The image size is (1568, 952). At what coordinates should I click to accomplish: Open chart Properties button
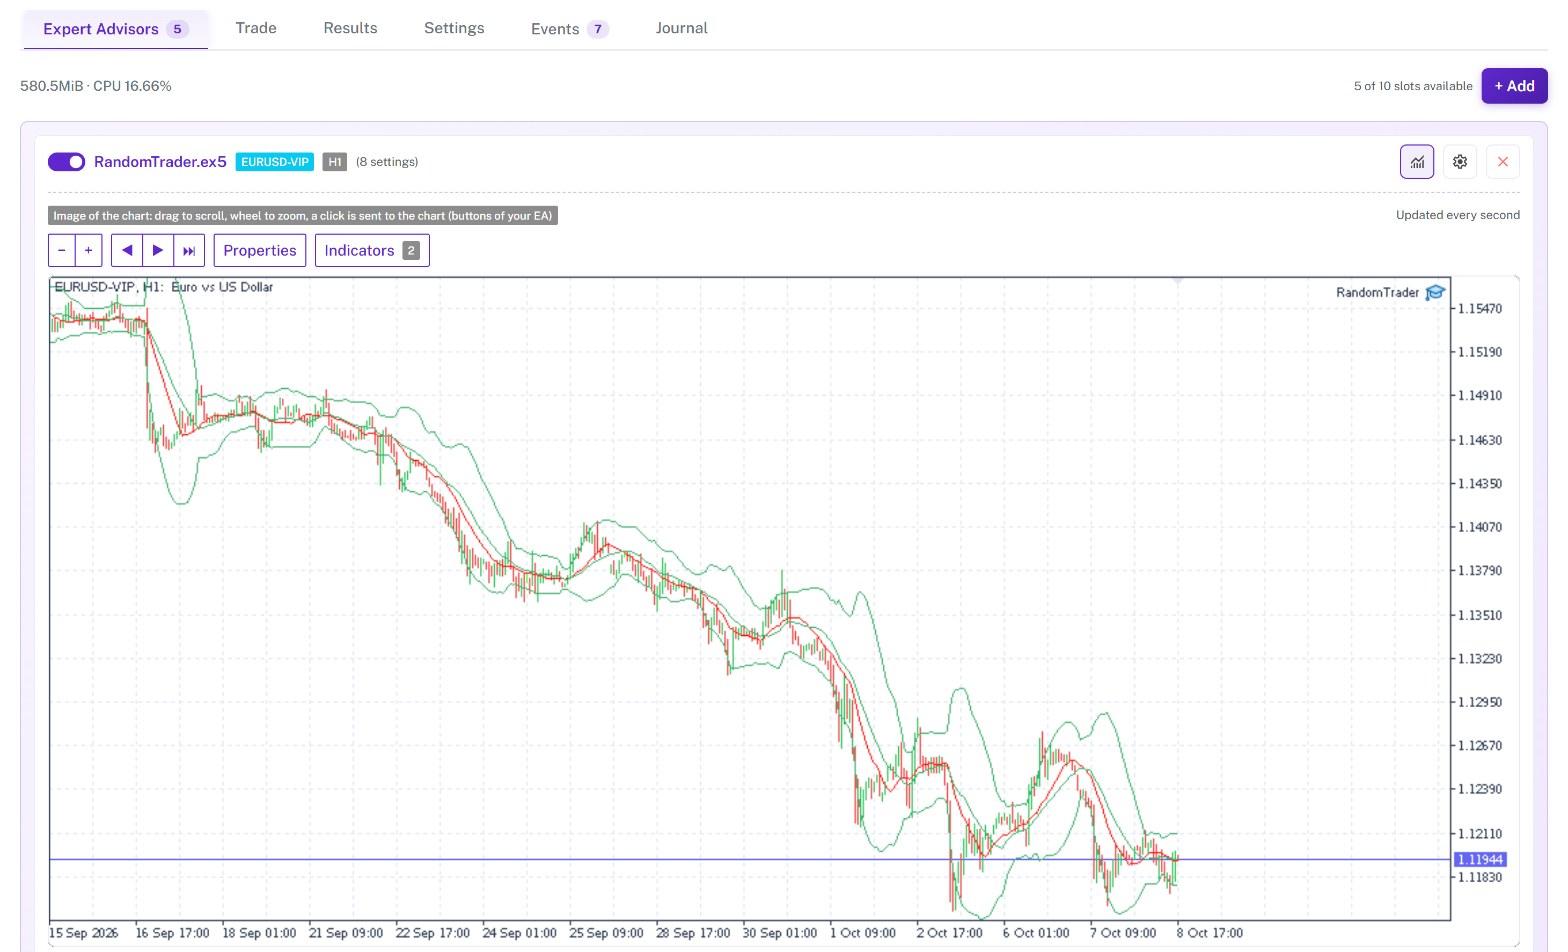tap(260, 250)
